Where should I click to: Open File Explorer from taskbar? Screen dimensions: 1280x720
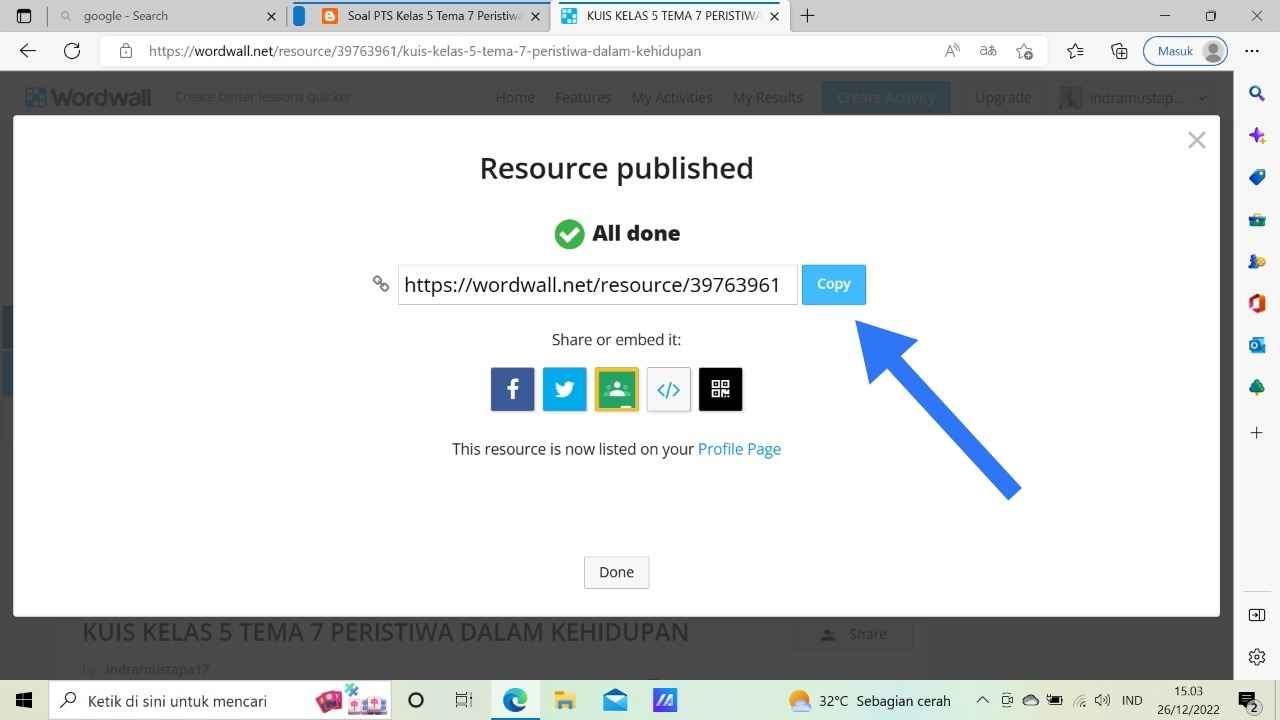click(x=565, y=700)
